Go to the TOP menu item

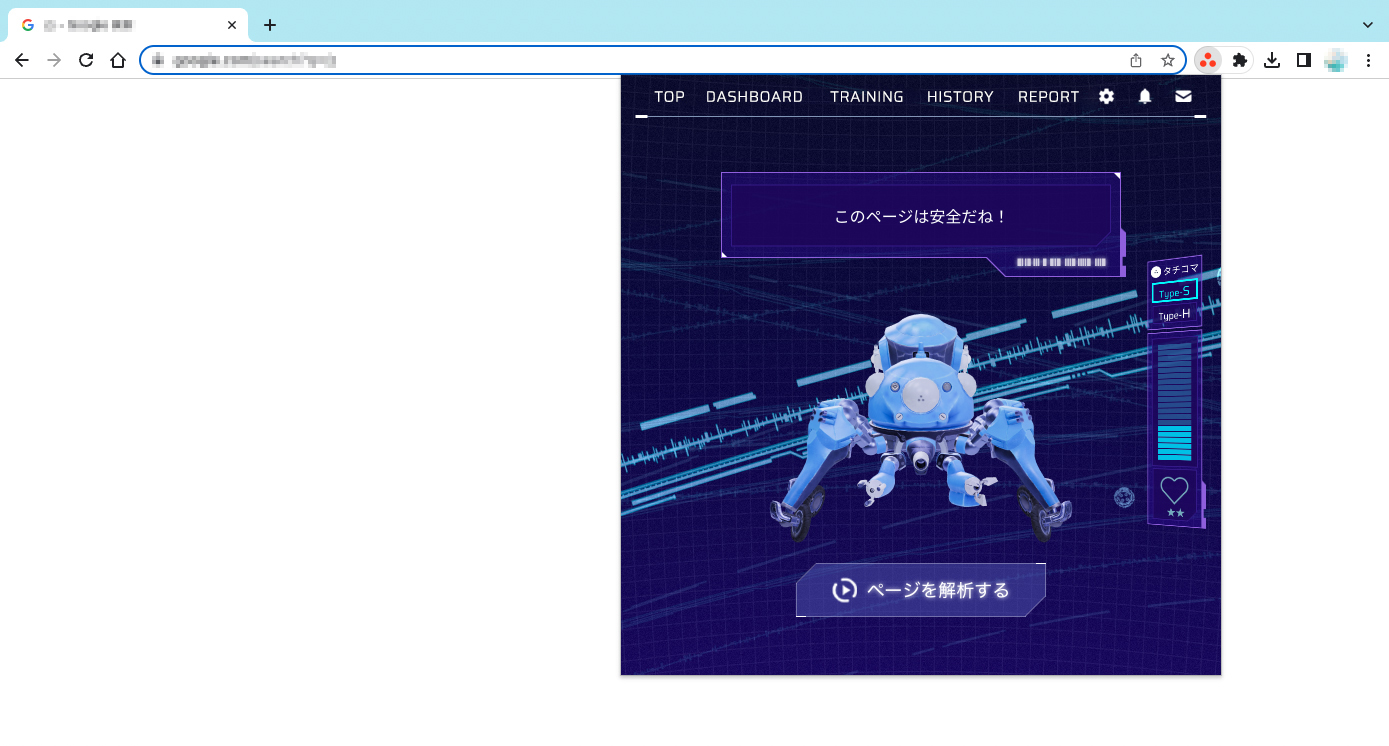(669, 97)
